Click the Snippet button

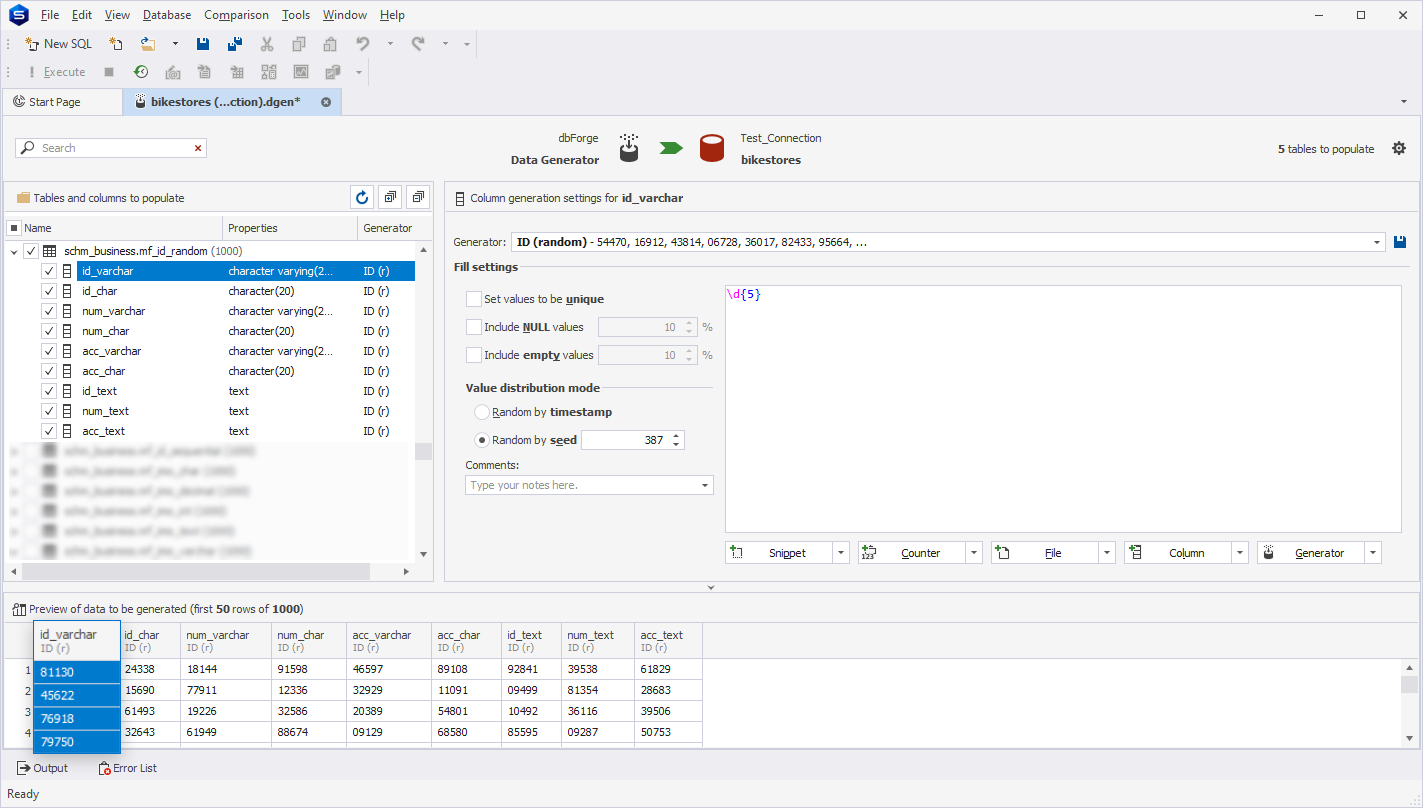click(778, 553)
